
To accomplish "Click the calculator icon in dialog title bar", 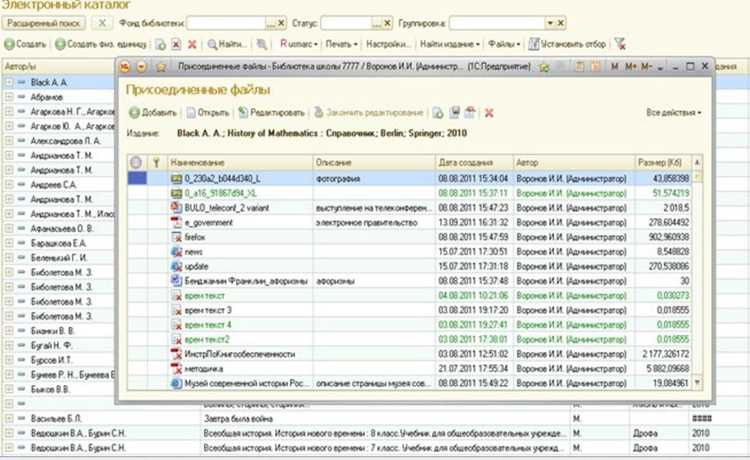I will tap(579, 67).
